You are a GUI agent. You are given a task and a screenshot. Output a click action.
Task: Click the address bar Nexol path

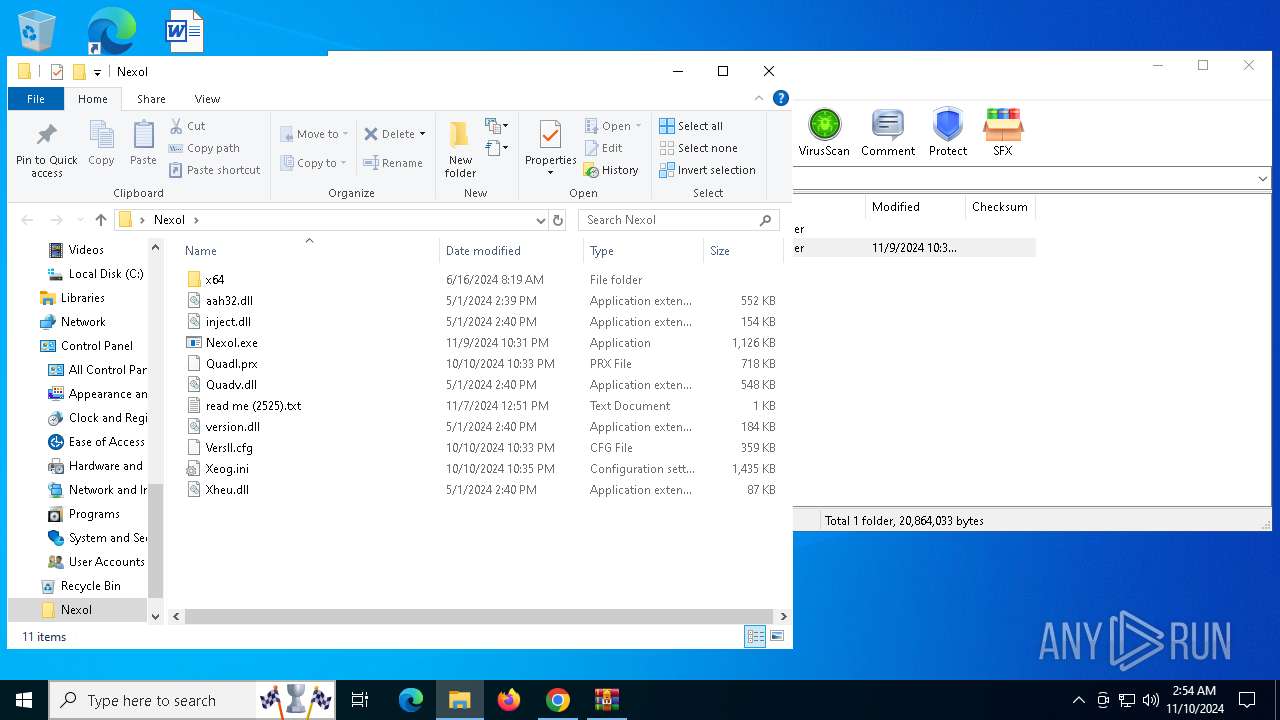[169, 220]
